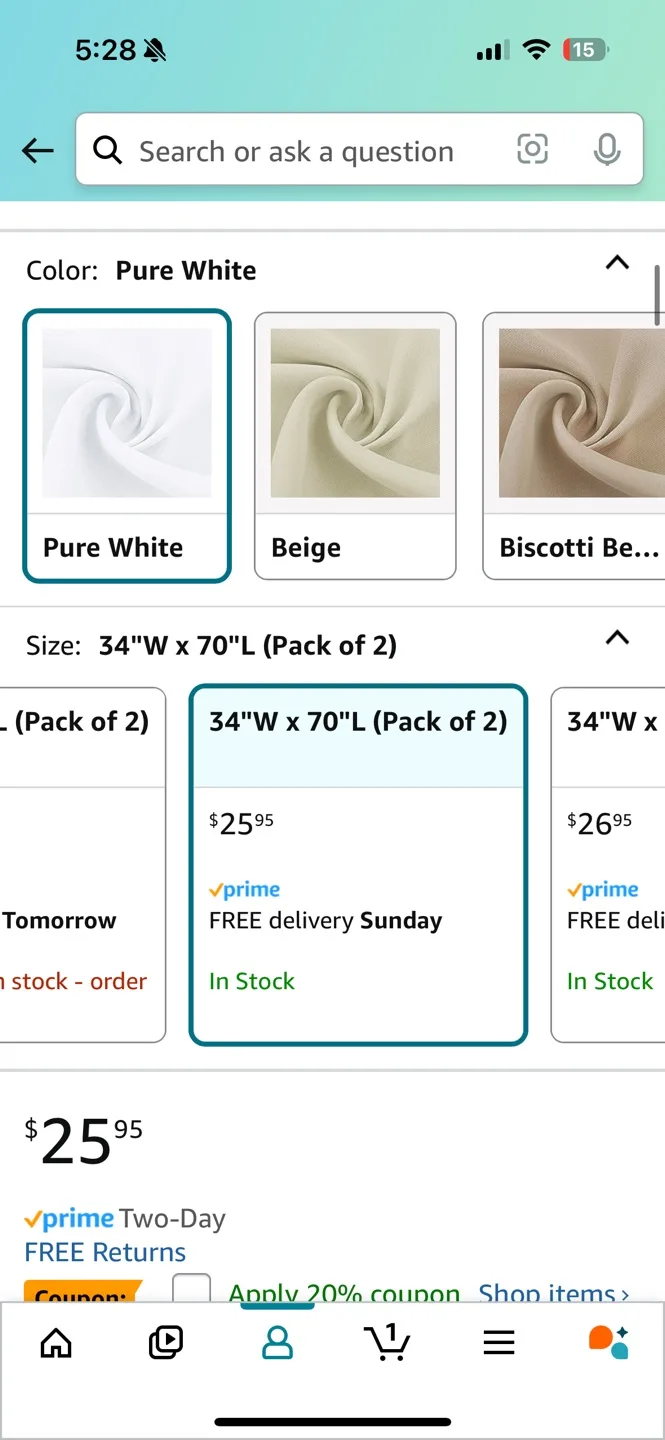Image resolution: width=665 pixels, height=1440 pixels.
Task: Start voice search via the microphone icon
Action: (606, 150)
